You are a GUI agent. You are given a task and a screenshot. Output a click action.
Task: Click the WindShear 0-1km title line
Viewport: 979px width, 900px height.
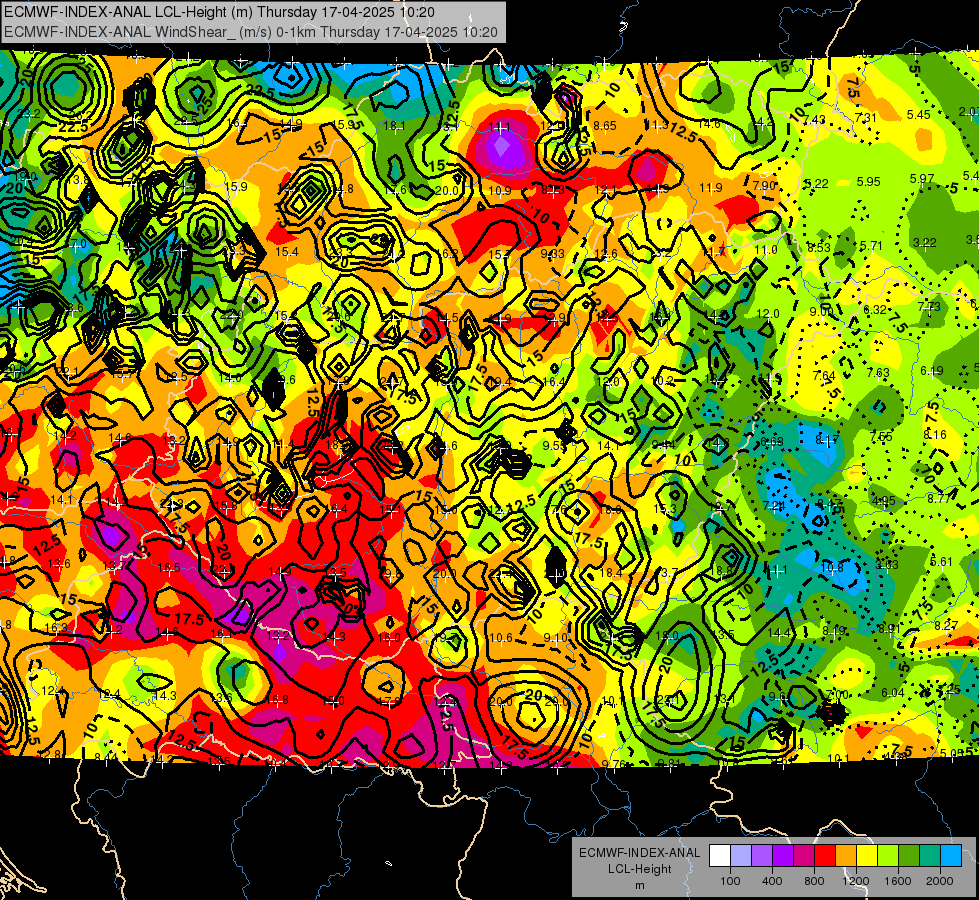tap(250, 32)
